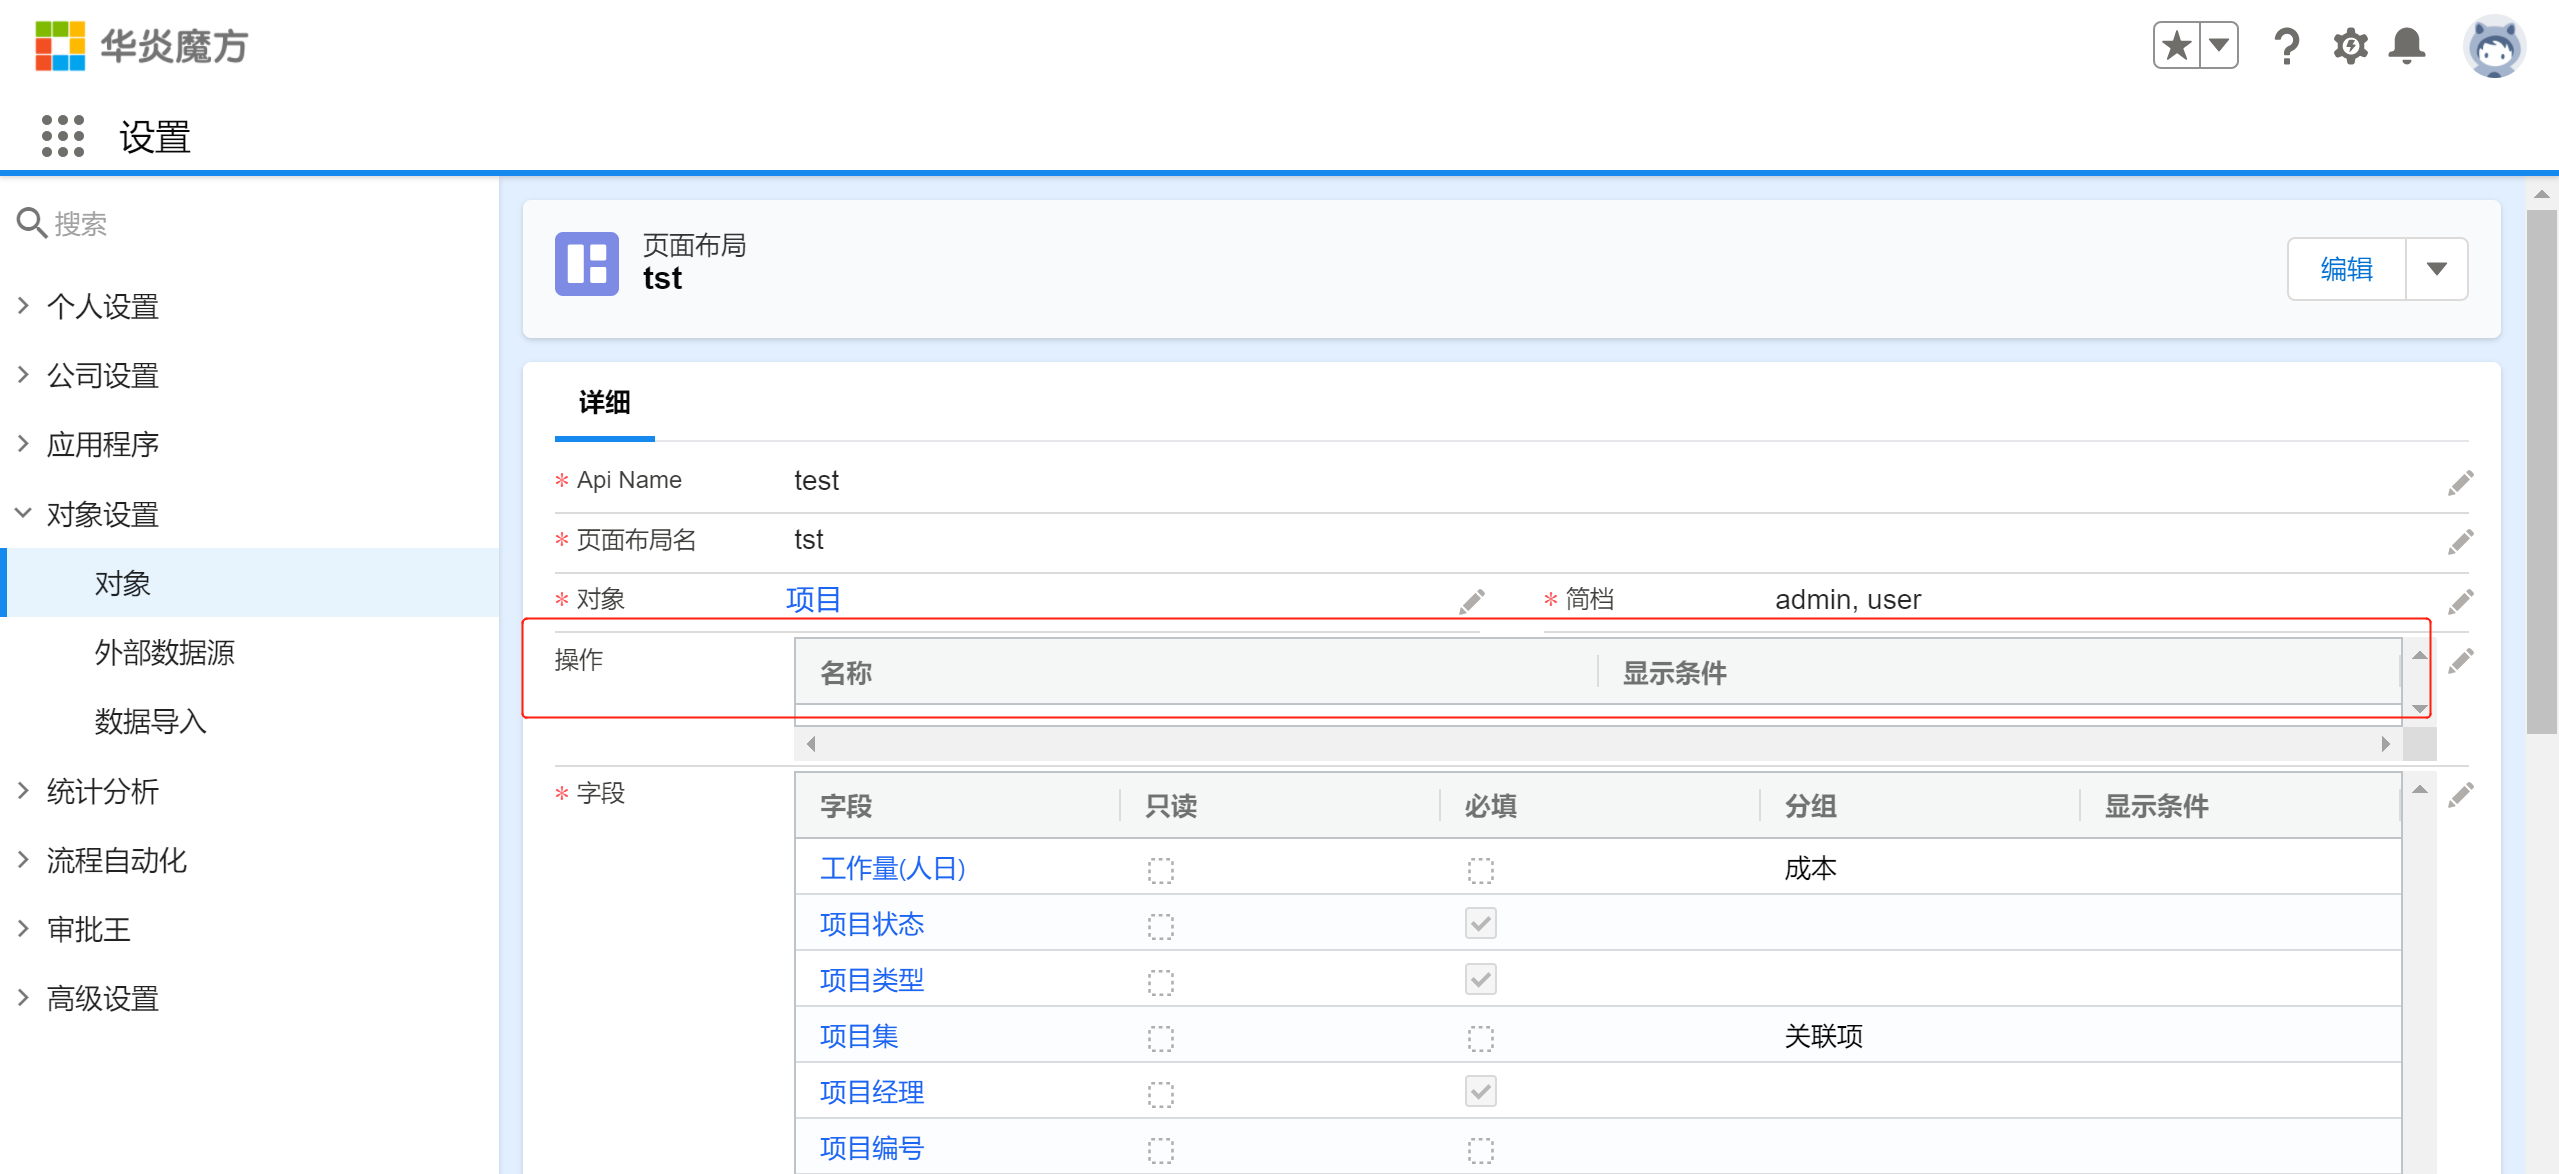Click the favorites star icon
Screen dimensions: 2559x1174
(x=2176, y=46)
